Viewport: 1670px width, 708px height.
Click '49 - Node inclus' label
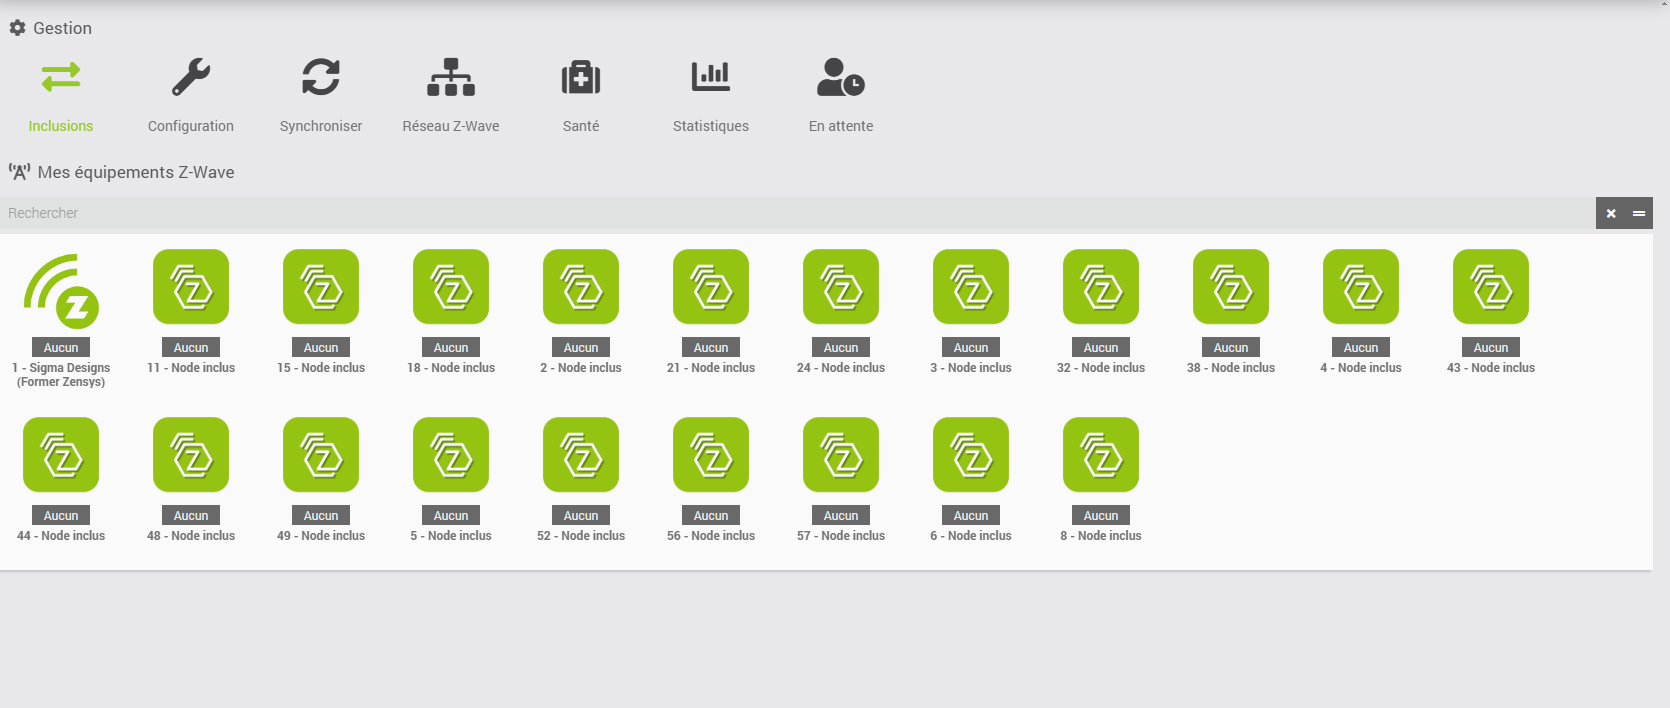(321, 536)
